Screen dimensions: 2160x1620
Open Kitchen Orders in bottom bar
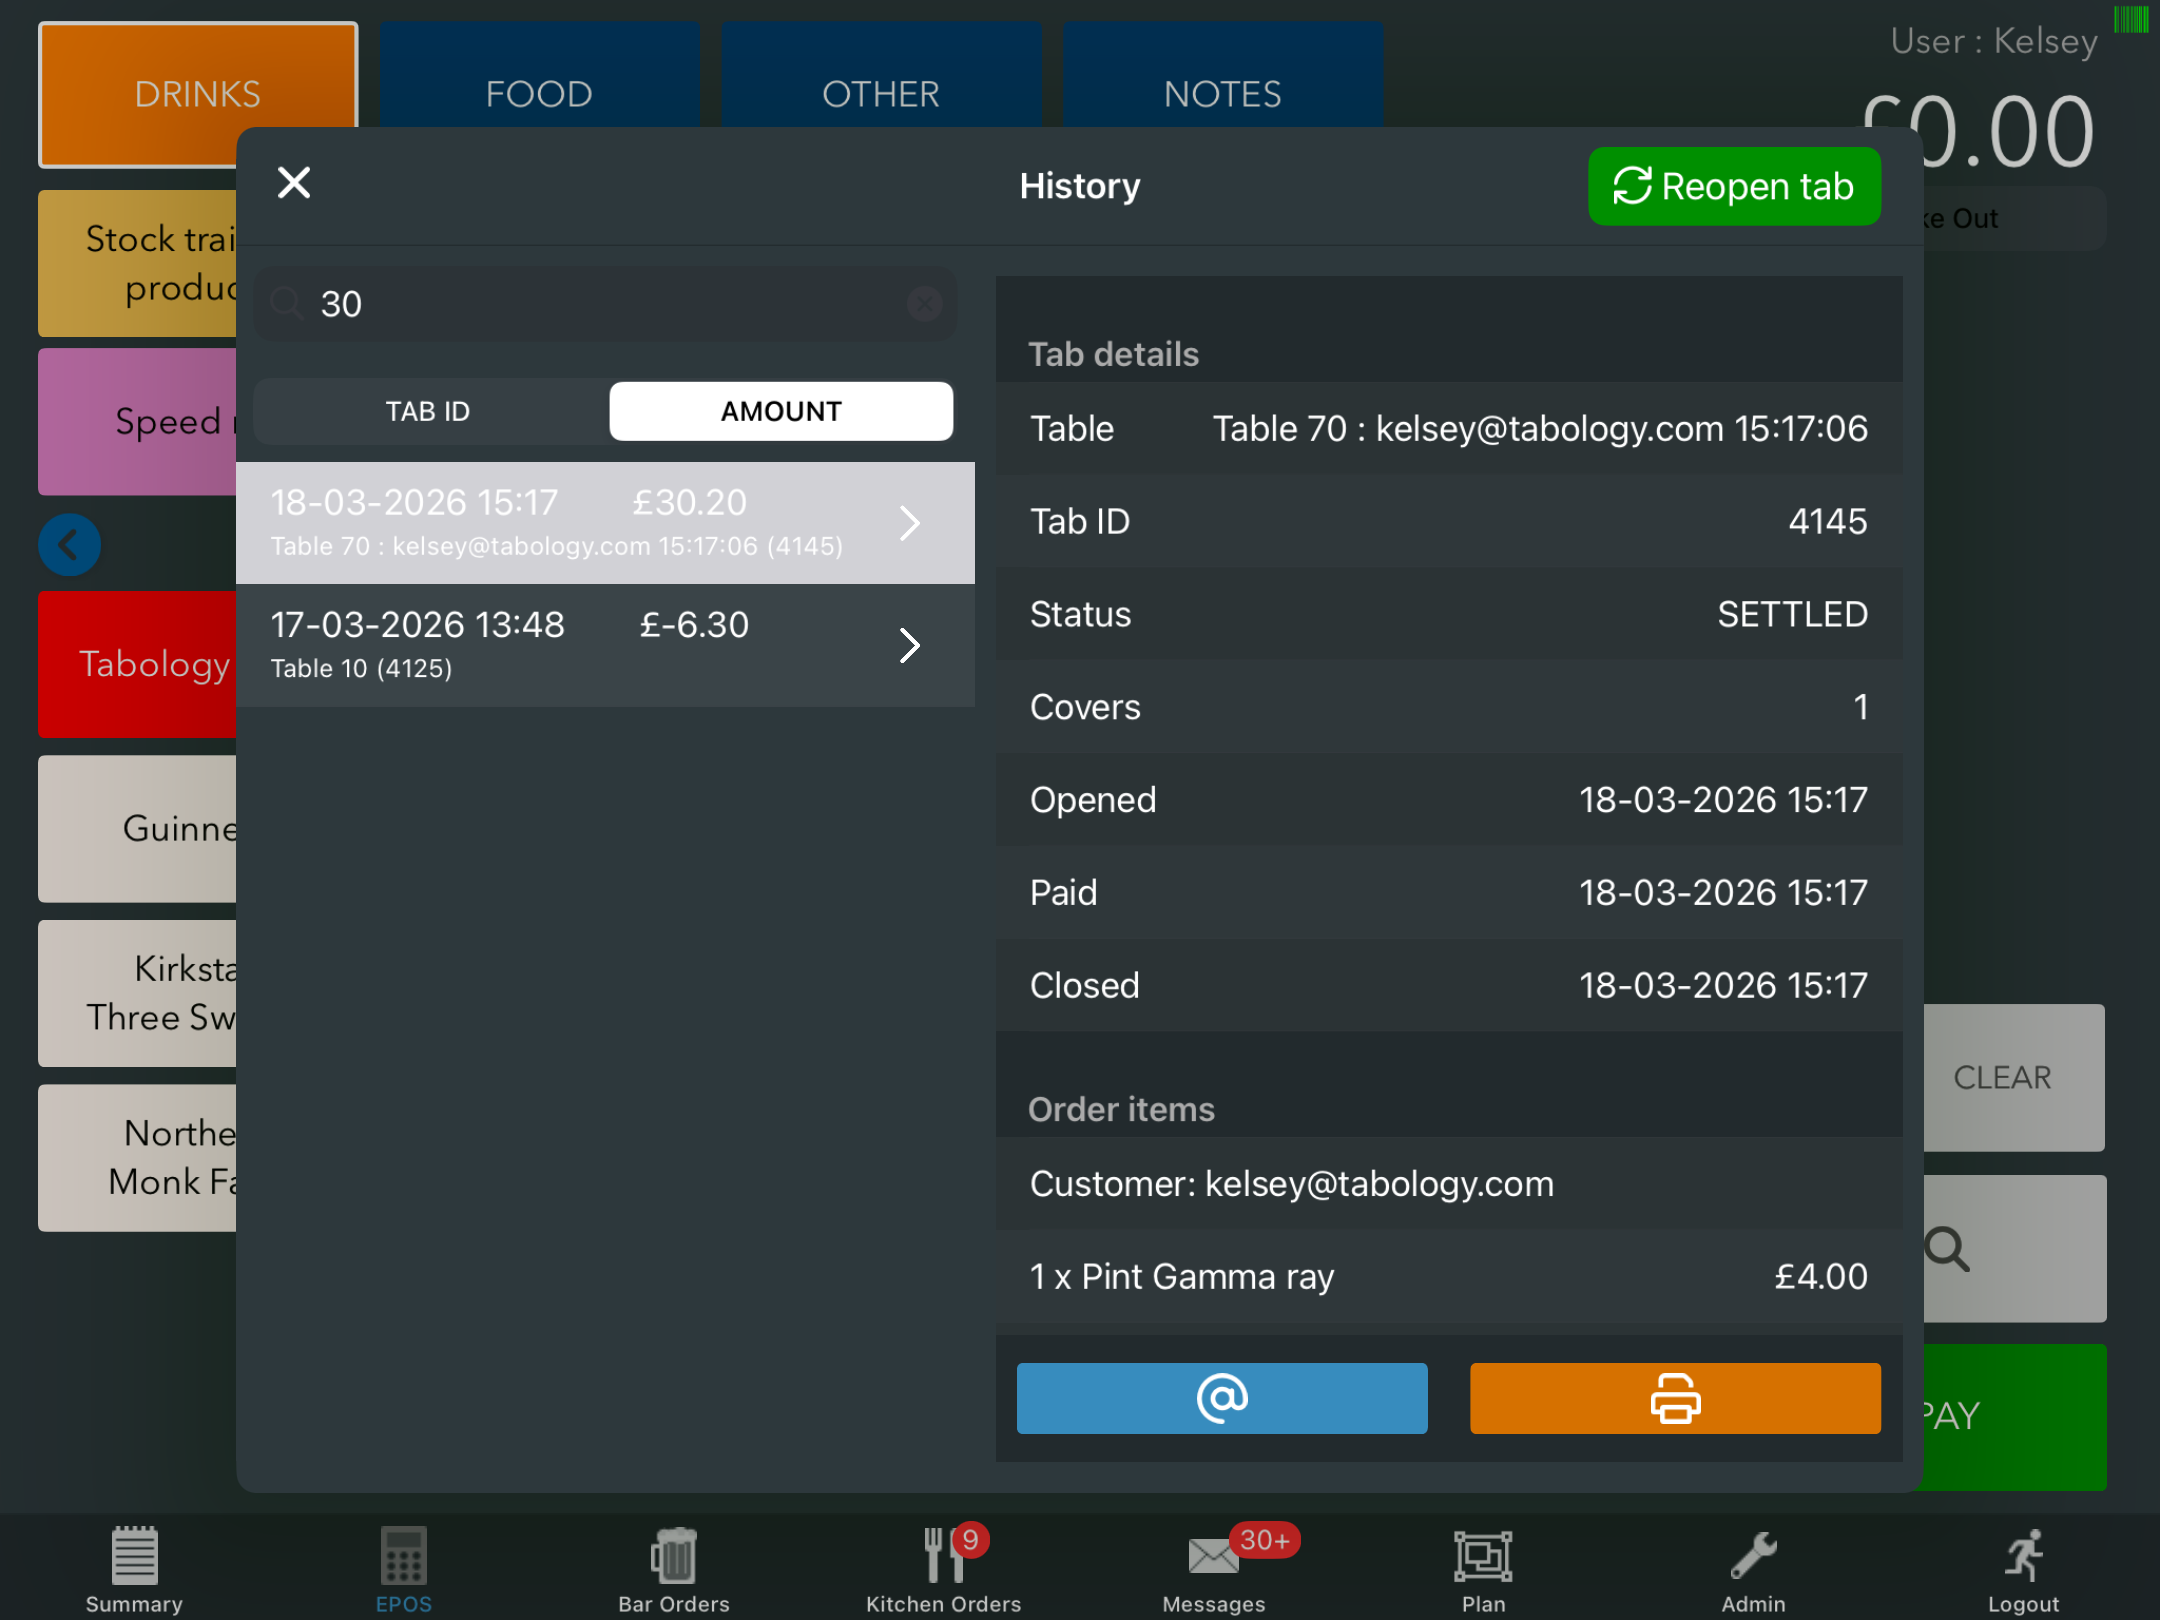943,1567
